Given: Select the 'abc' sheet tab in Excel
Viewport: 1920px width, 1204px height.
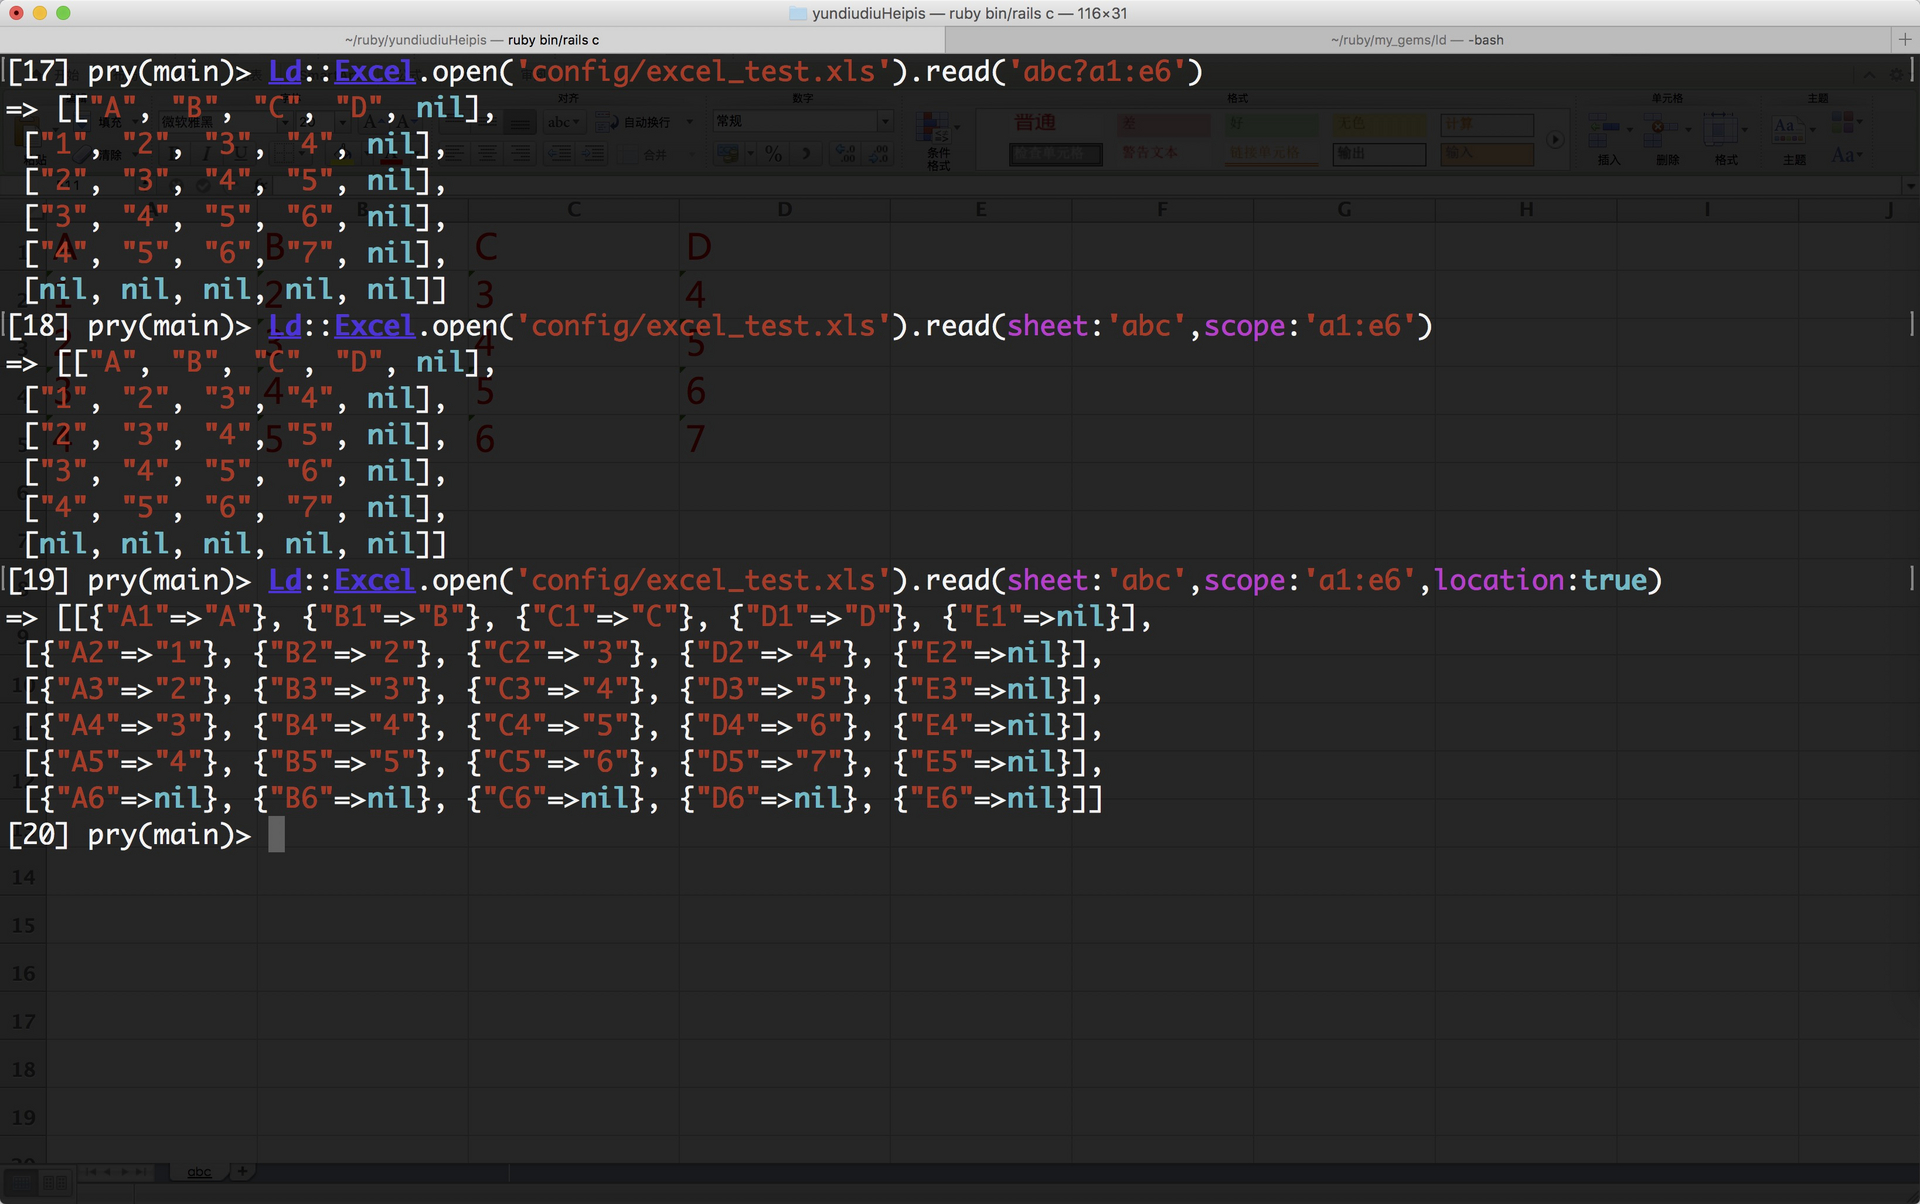Looking at the screenshot, I should pyautogui.click(x=199, y=1172).
